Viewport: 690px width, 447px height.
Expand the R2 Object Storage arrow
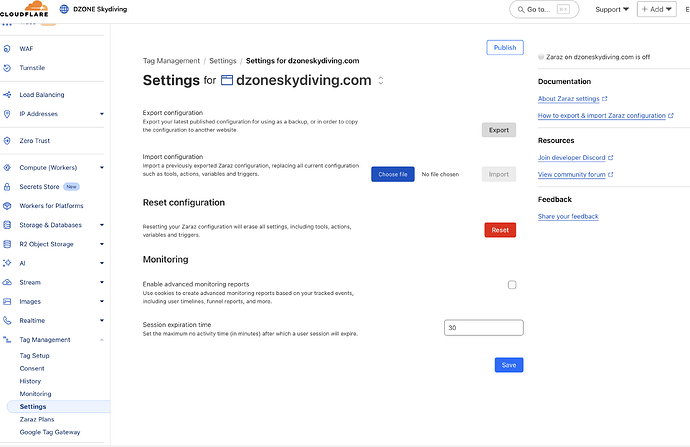tap(102, 244)
